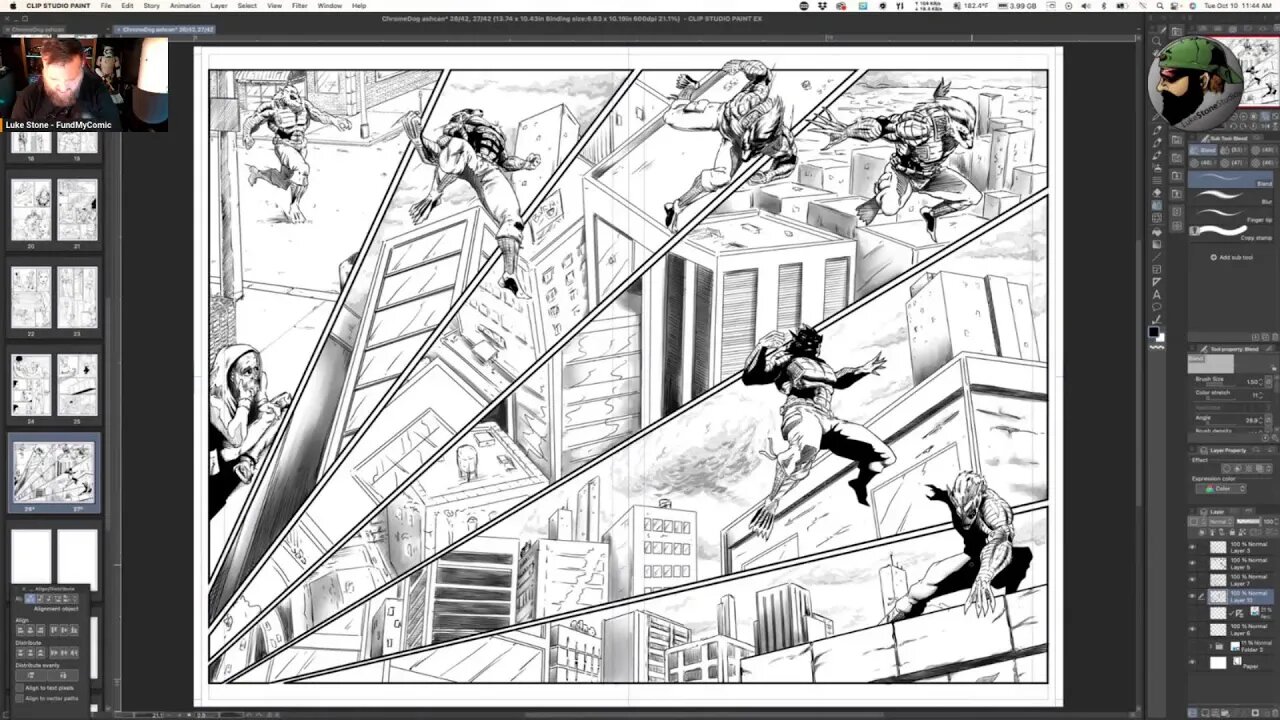Screen dimensions: 1280x720
Task: Select the Text tool (A icon)
Action: point(1157,294)
